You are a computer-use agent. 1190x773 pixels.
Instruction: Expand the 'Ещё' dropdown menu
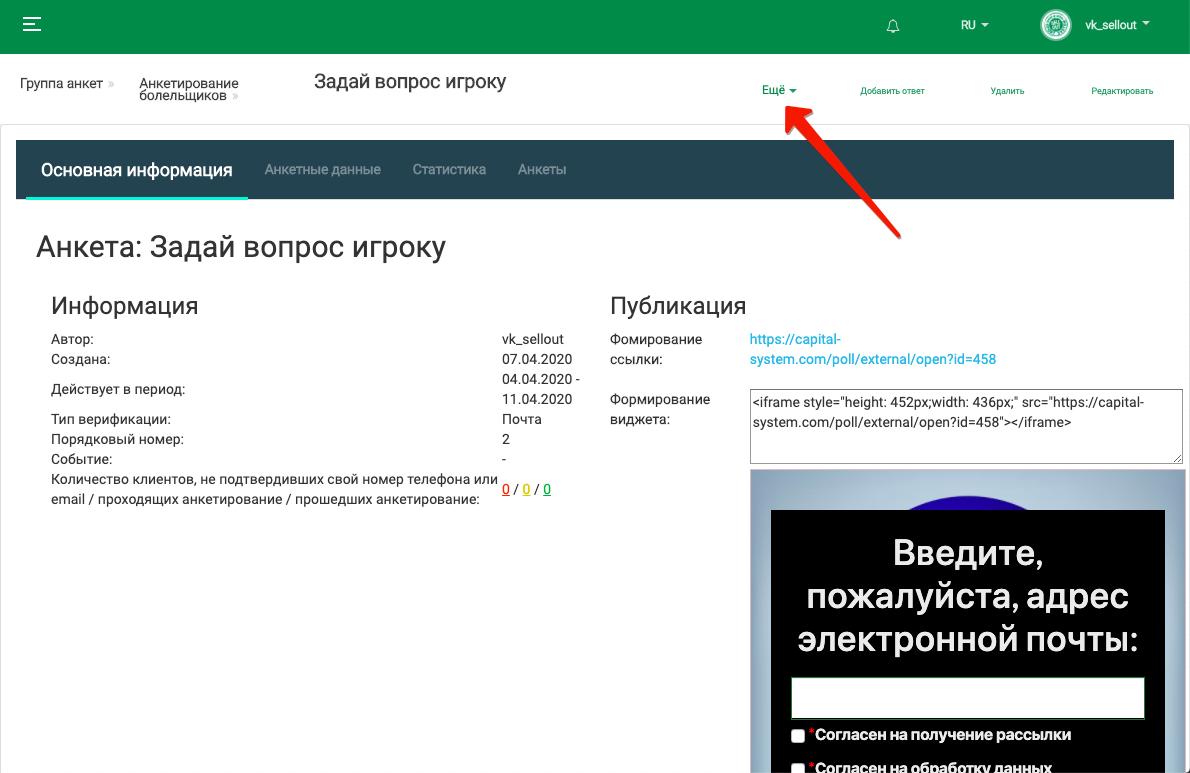(779, 90)
